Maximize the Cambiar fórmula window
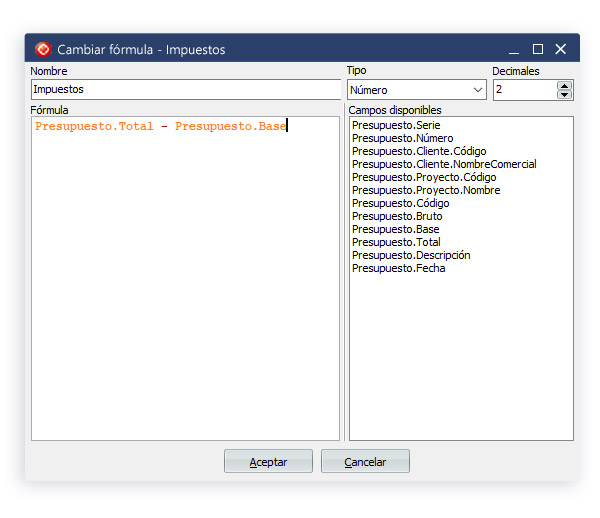 coord(538,49)
